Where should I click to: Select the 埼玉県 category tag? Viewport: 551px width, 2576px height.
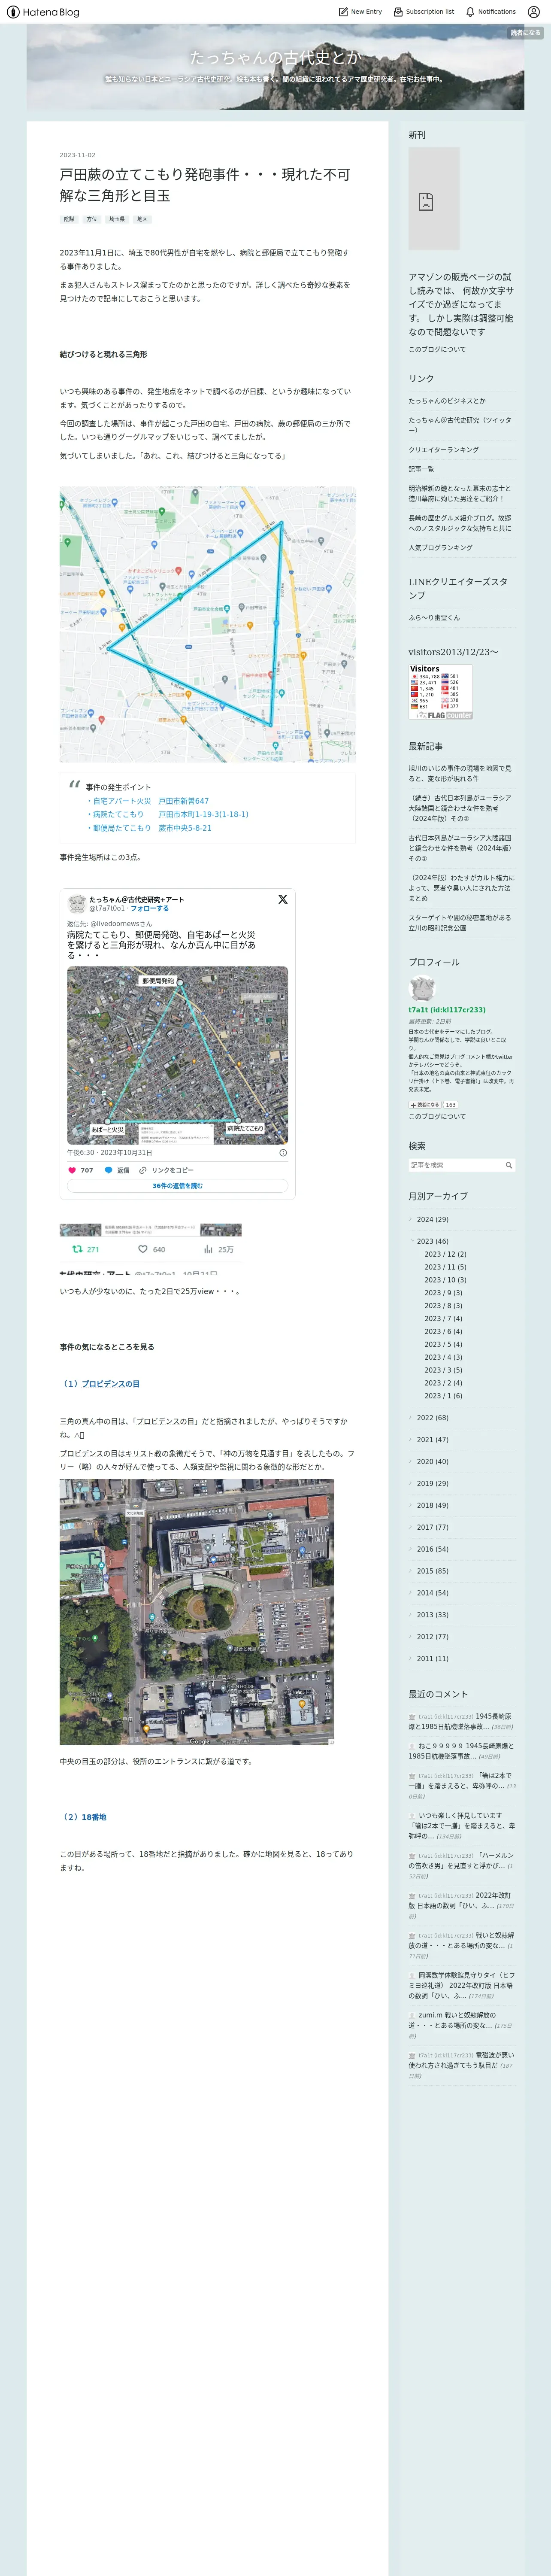point(117,219)
